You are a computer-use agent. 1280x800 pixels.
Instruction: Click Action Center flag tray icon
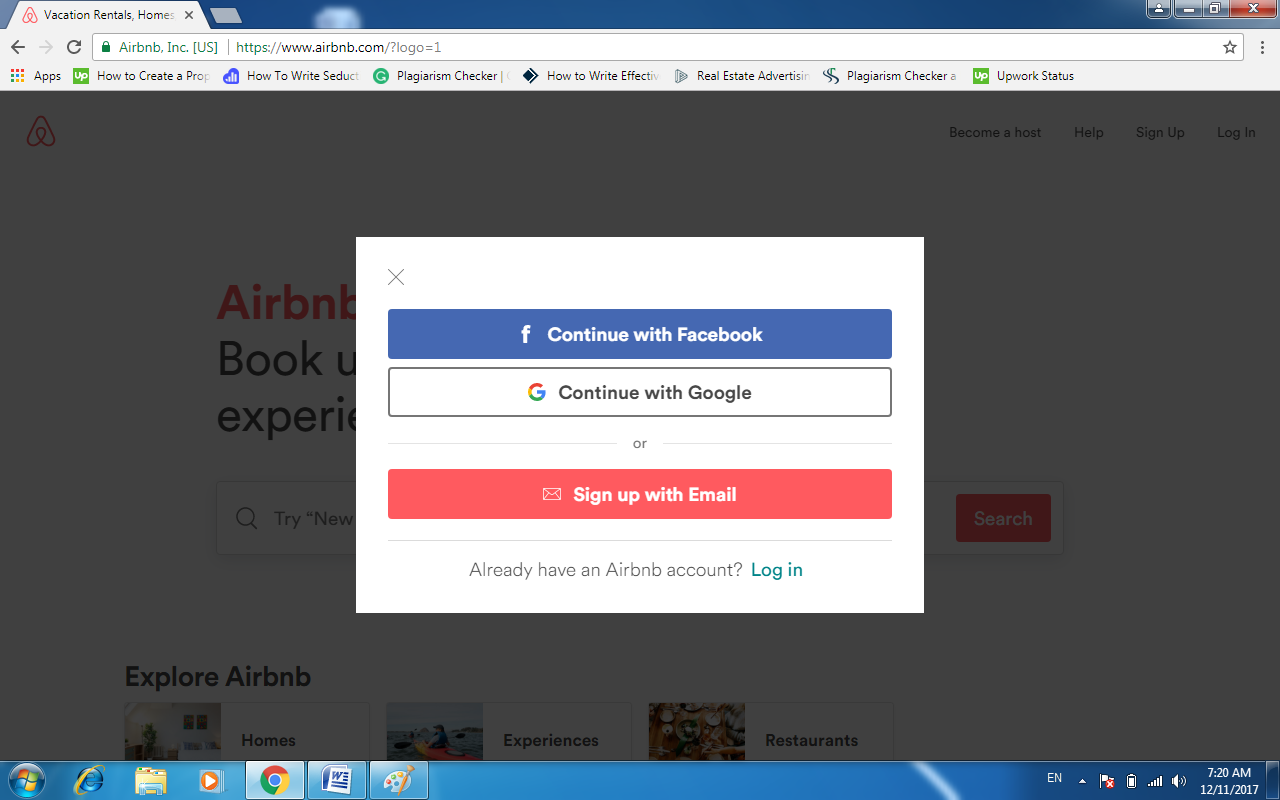pos(1107,781)
